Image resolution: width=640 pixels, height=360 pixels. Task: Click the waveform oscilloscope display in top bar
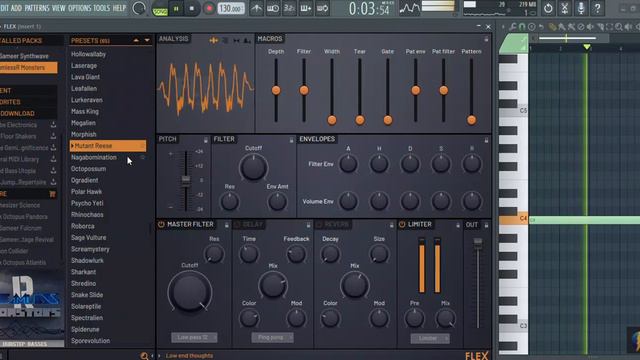pyautogui.click(x=409, y=8)
